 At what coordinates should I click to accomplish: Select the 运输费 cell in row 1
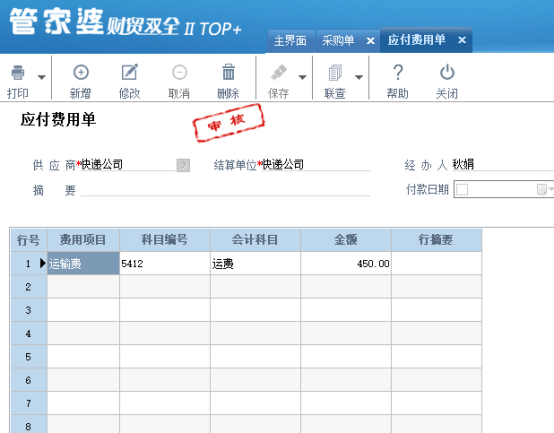(83, 263)
